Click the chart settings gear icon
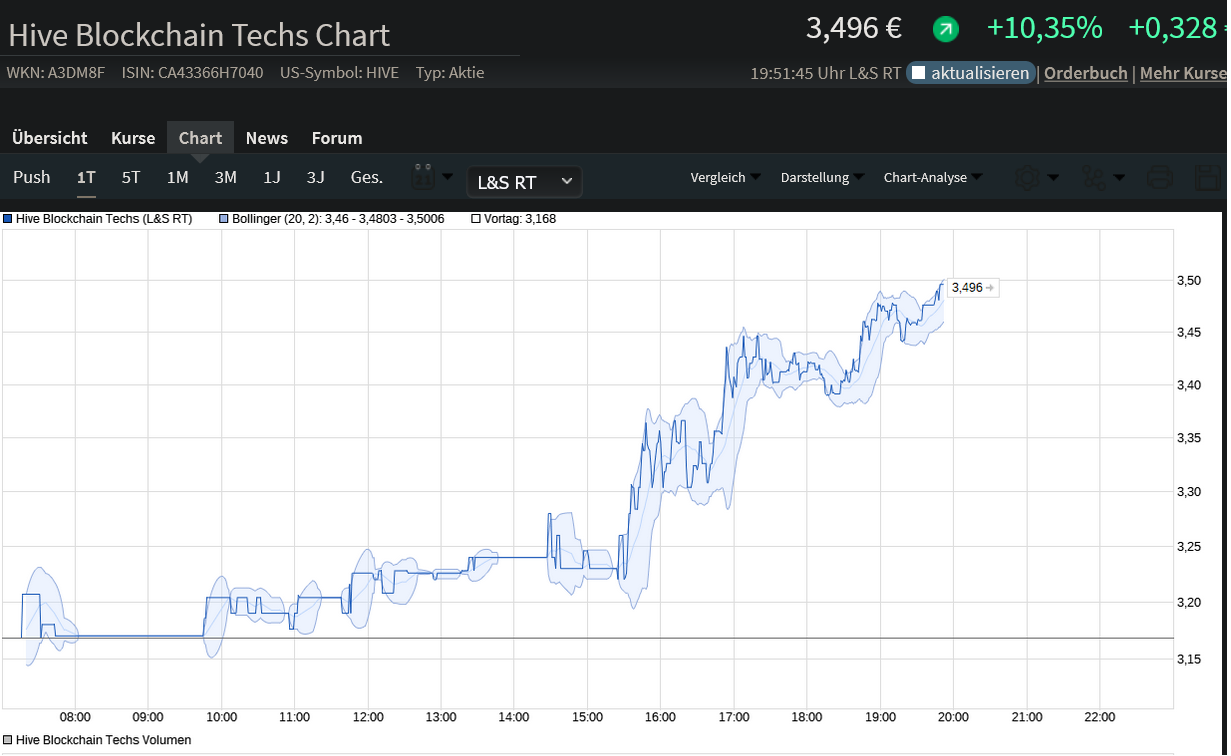 [x=1026, y=178]
